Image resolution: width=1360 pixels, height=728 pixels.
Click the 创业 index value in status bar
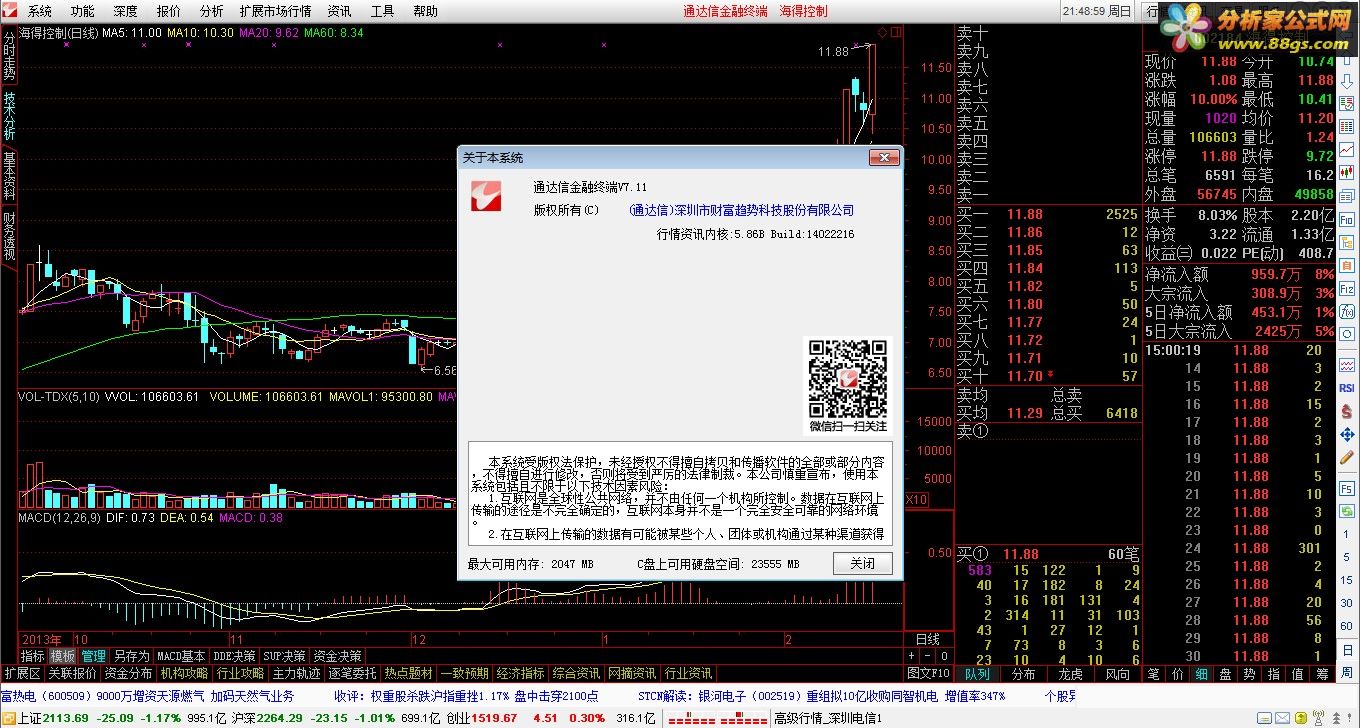pos(495,718)
